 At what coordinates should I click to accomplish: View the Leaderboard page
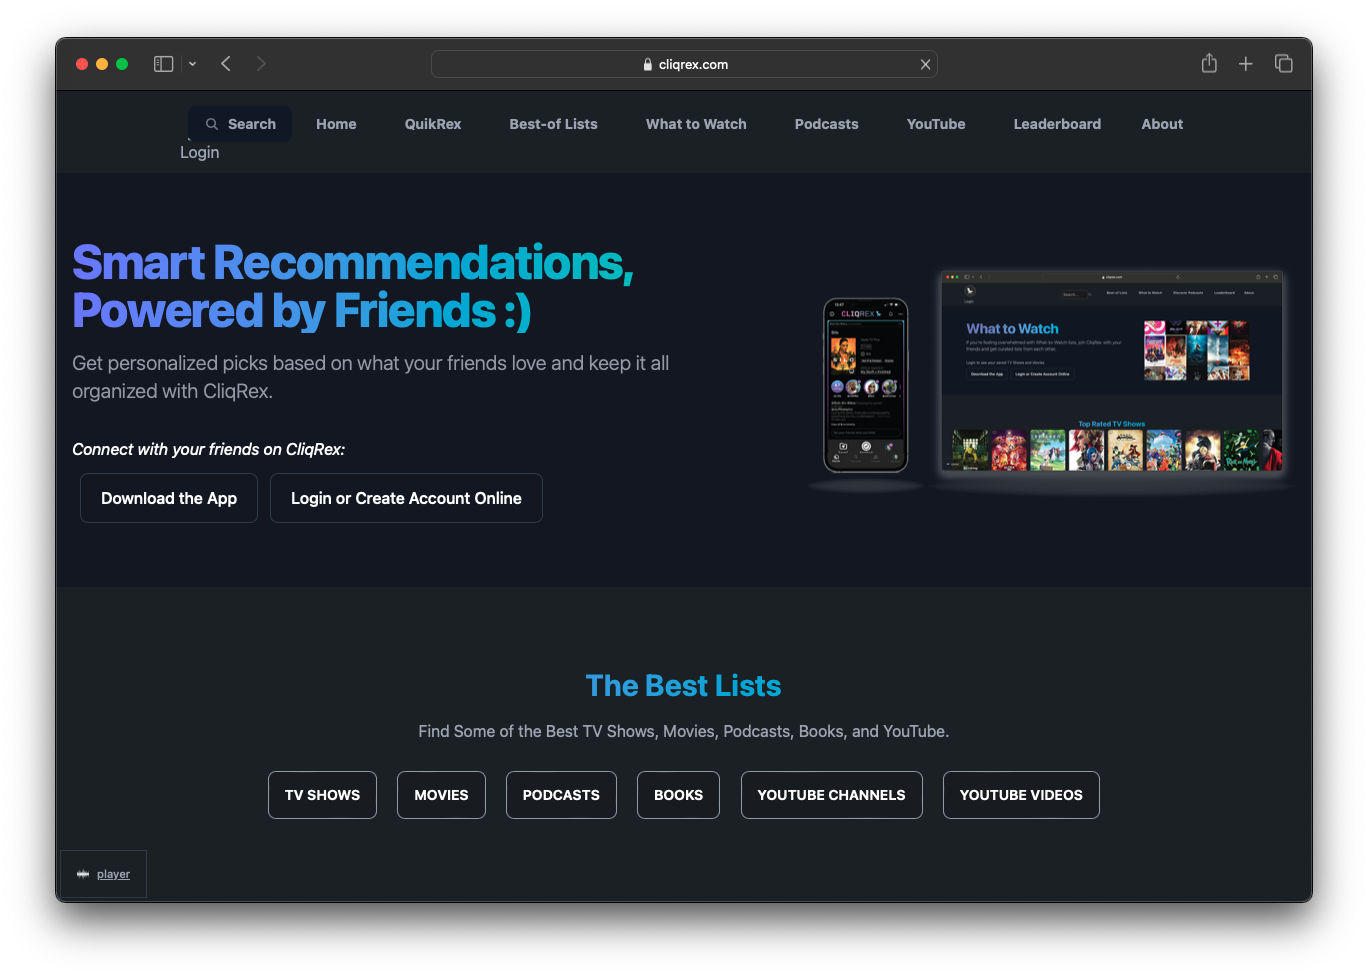(1057, 124)
